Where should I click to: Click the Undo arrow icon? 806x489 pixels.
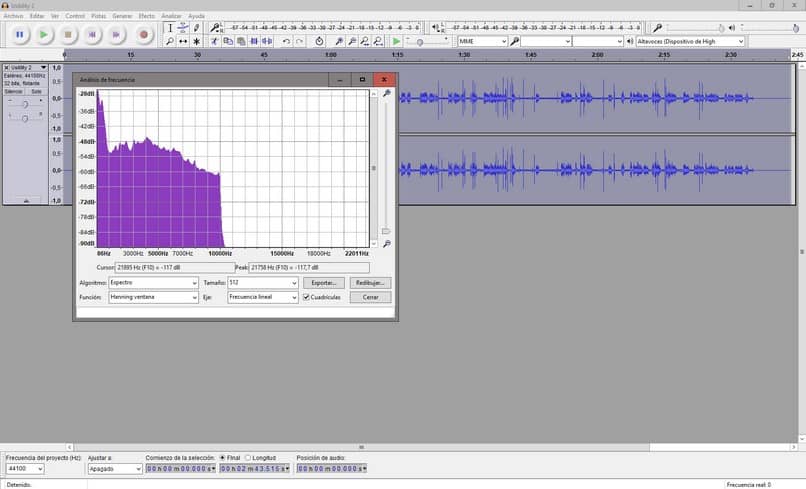click(287, 41)
